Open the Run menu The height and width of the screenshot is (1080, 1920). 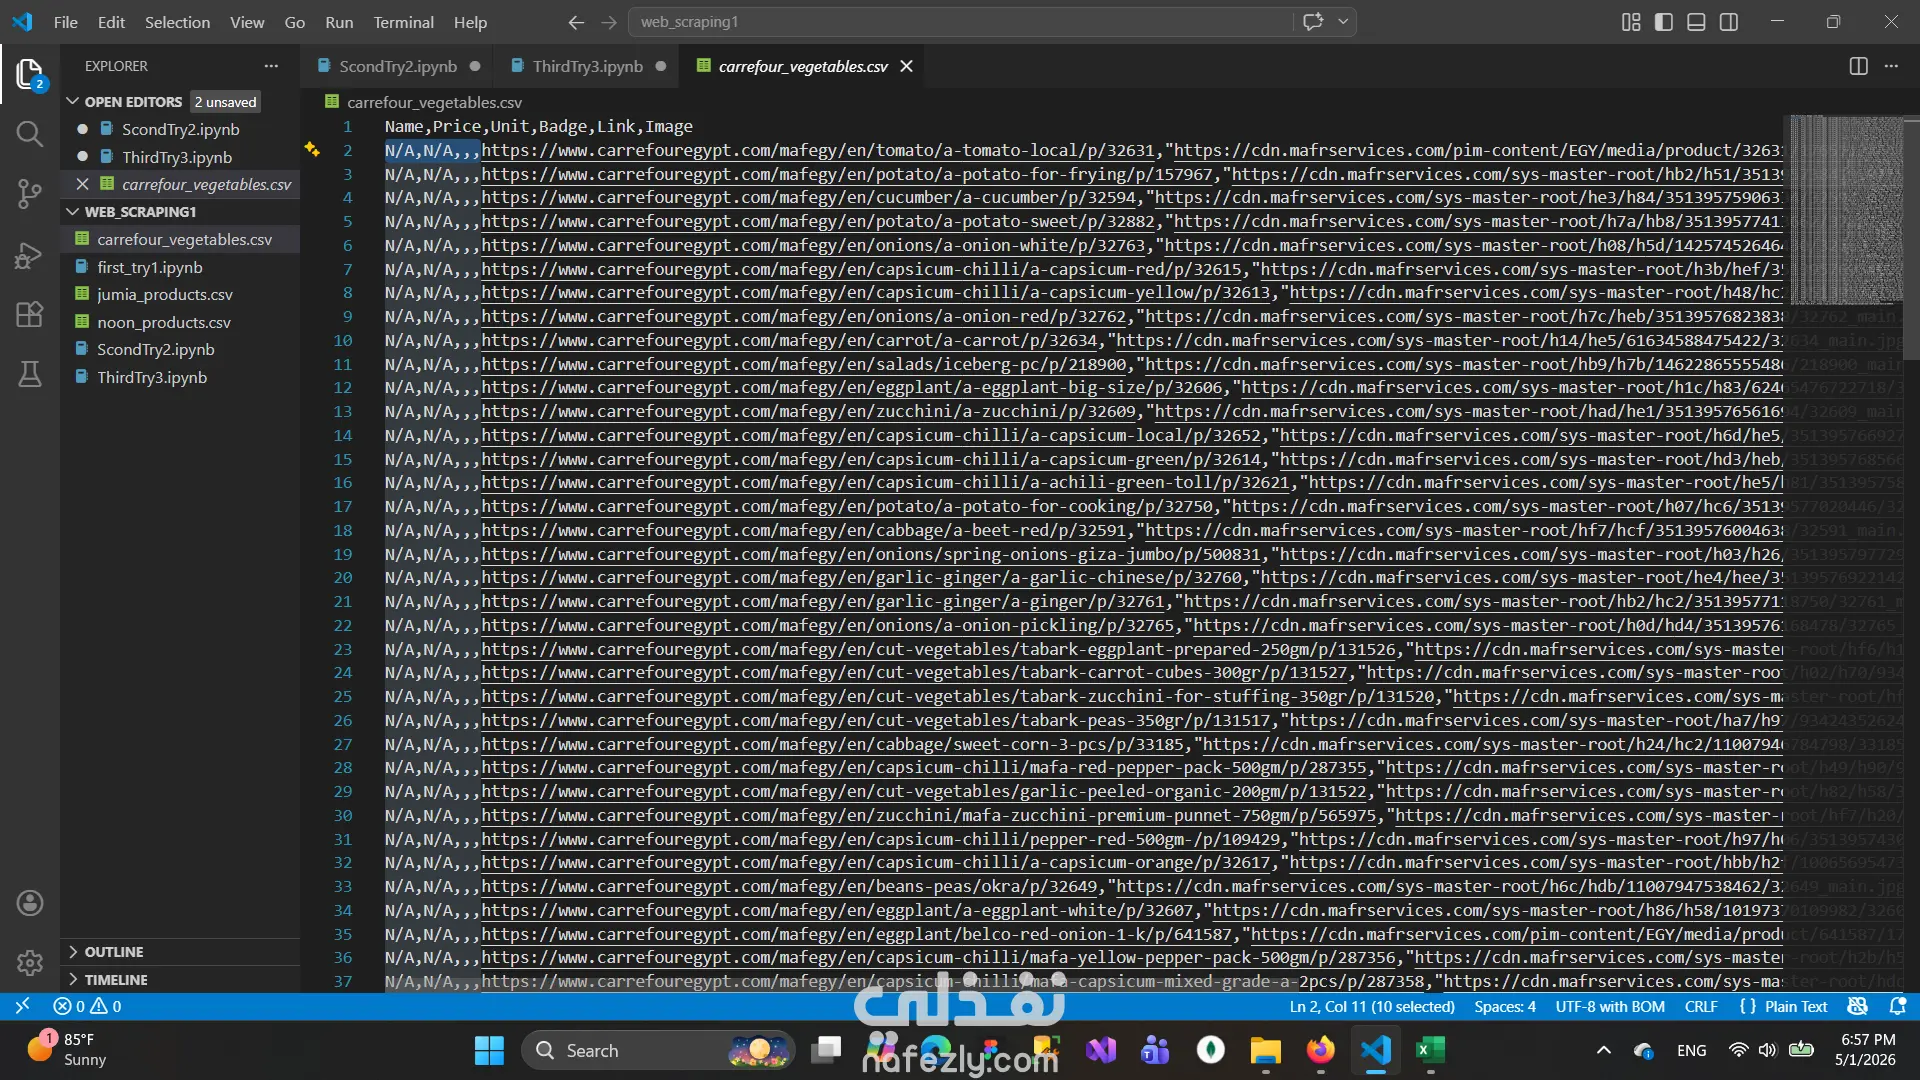339,22
